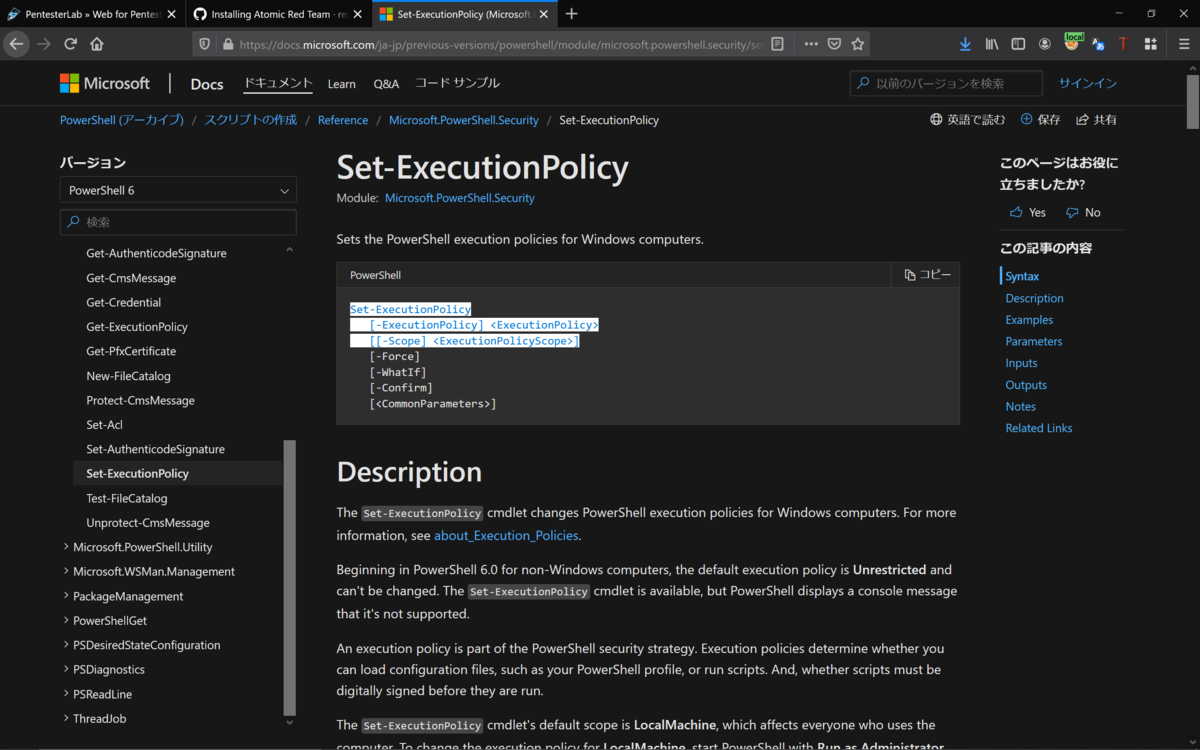Click the Microsoft logo
The height and width of the screenshot is (750, 1200).
click(105, 83)
